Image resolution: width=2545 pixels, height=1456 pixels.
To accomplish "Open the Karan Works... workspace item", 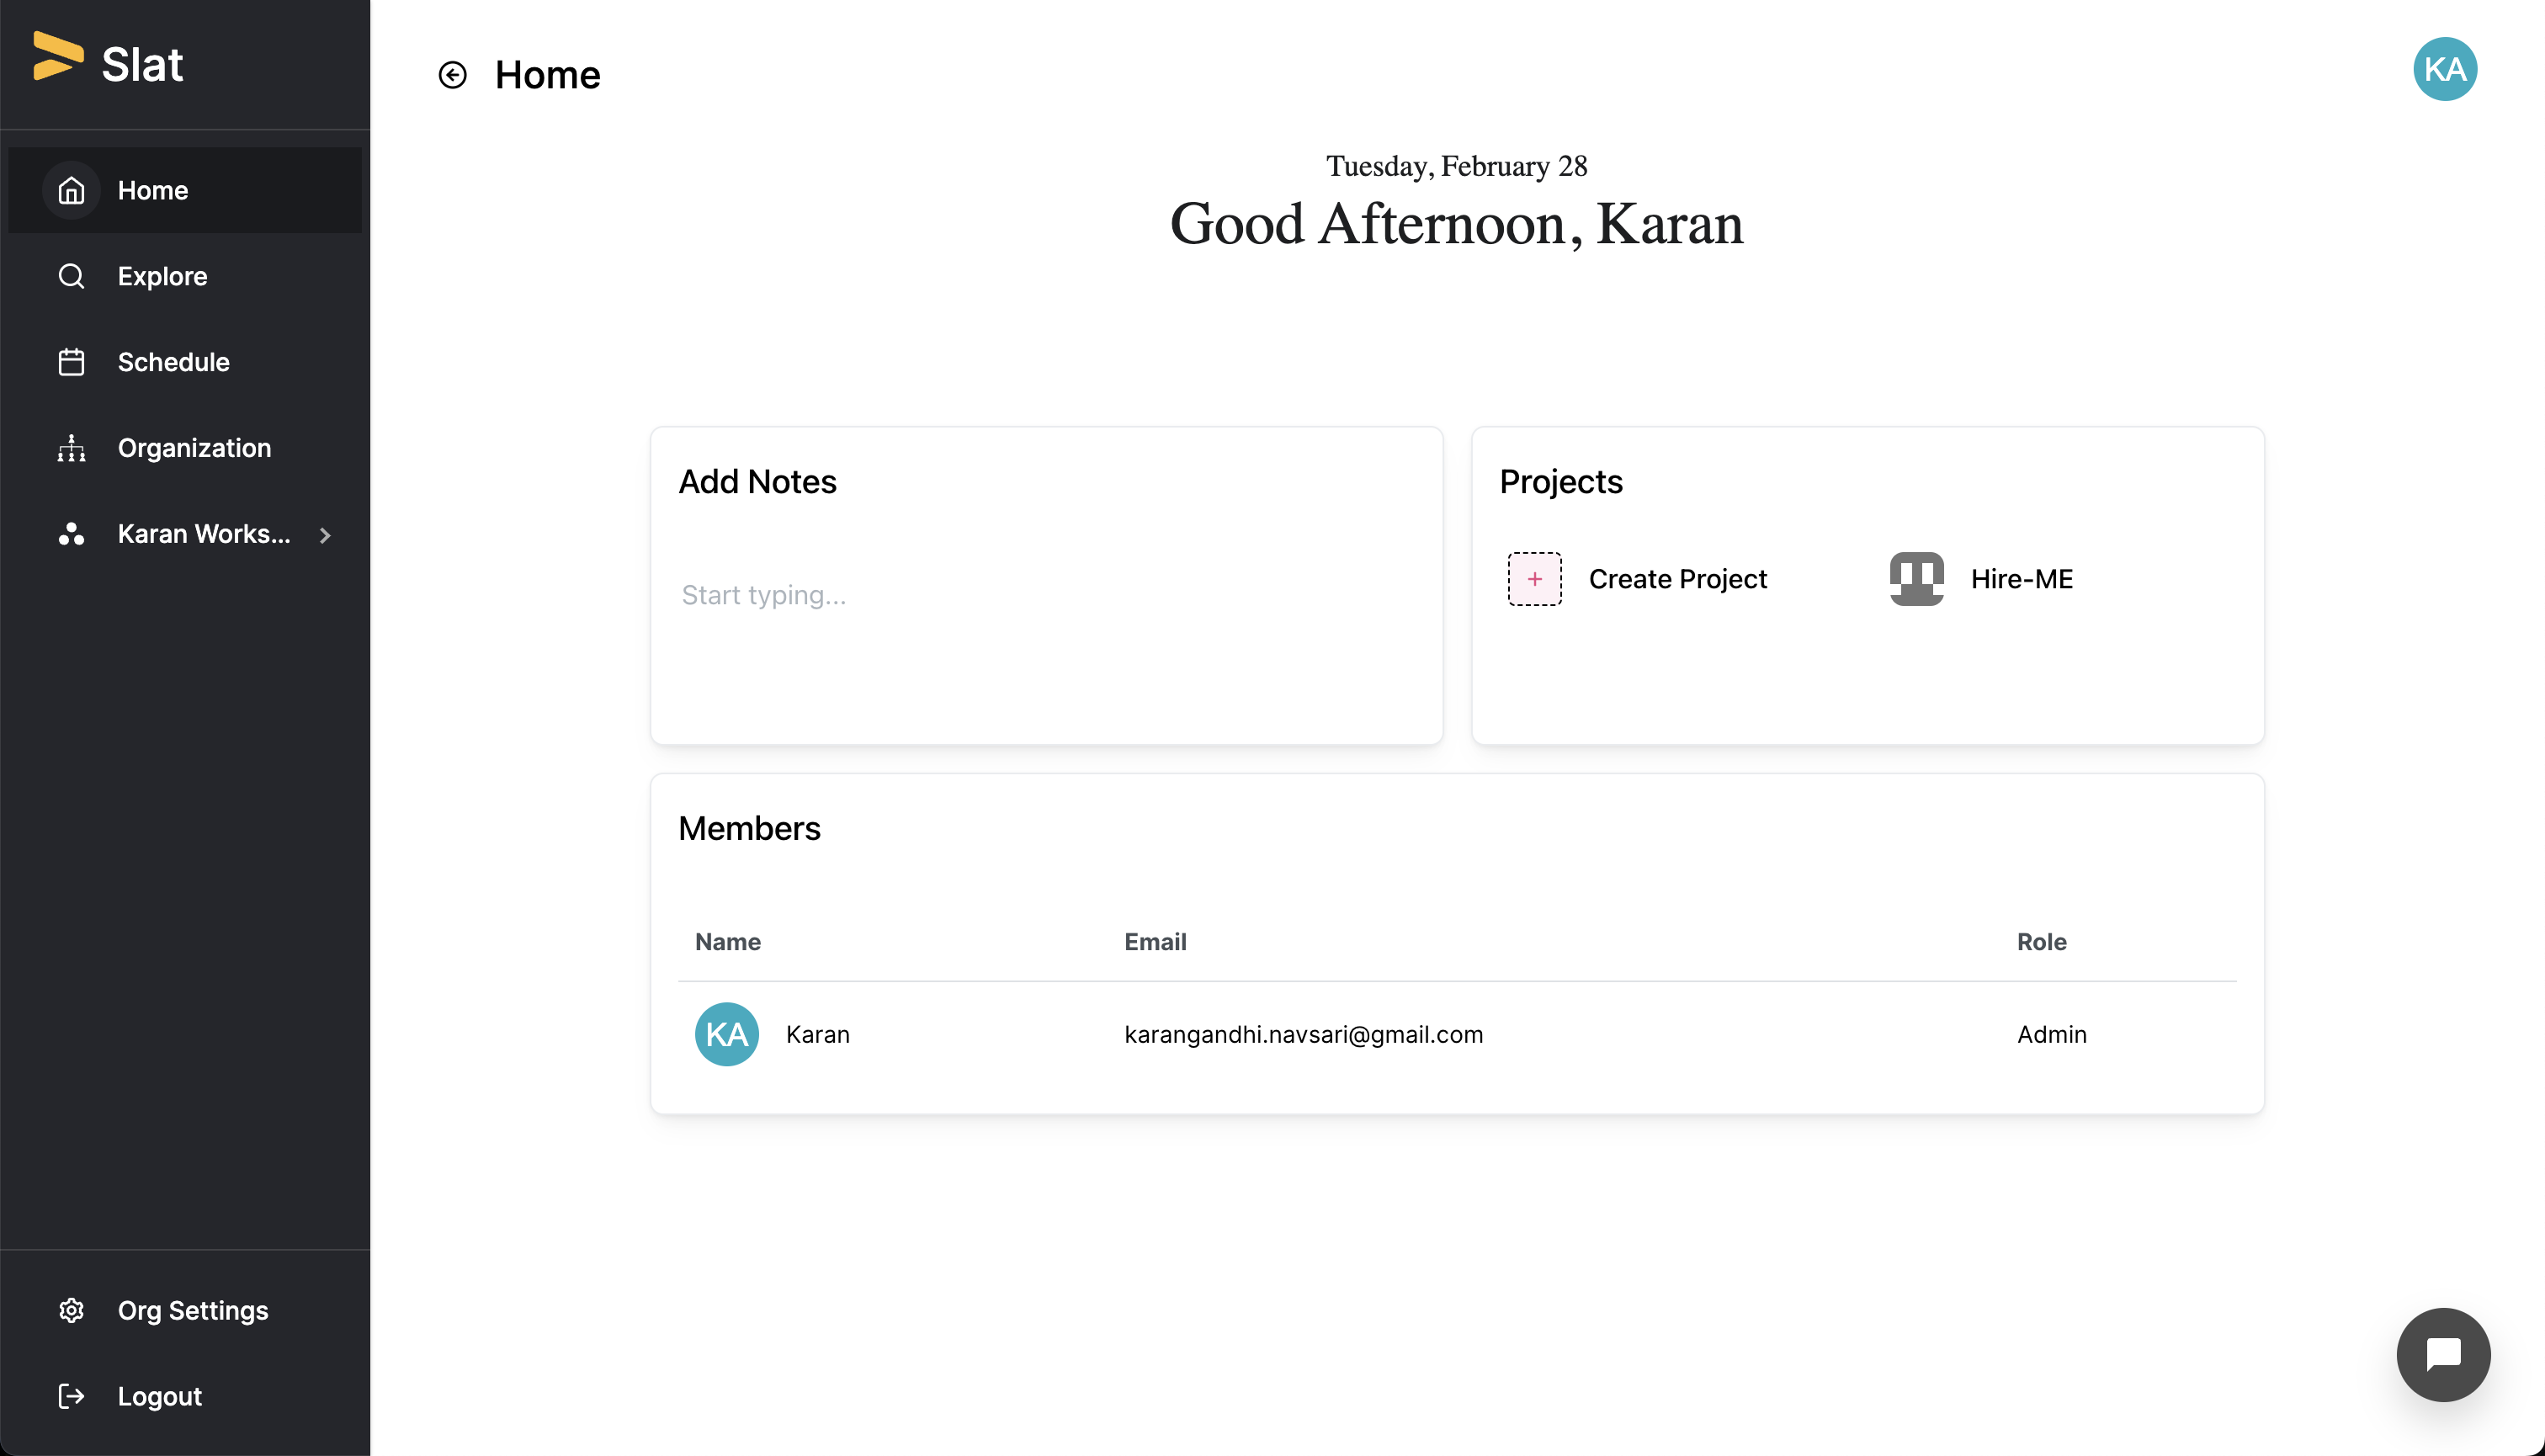I will 185,534.
